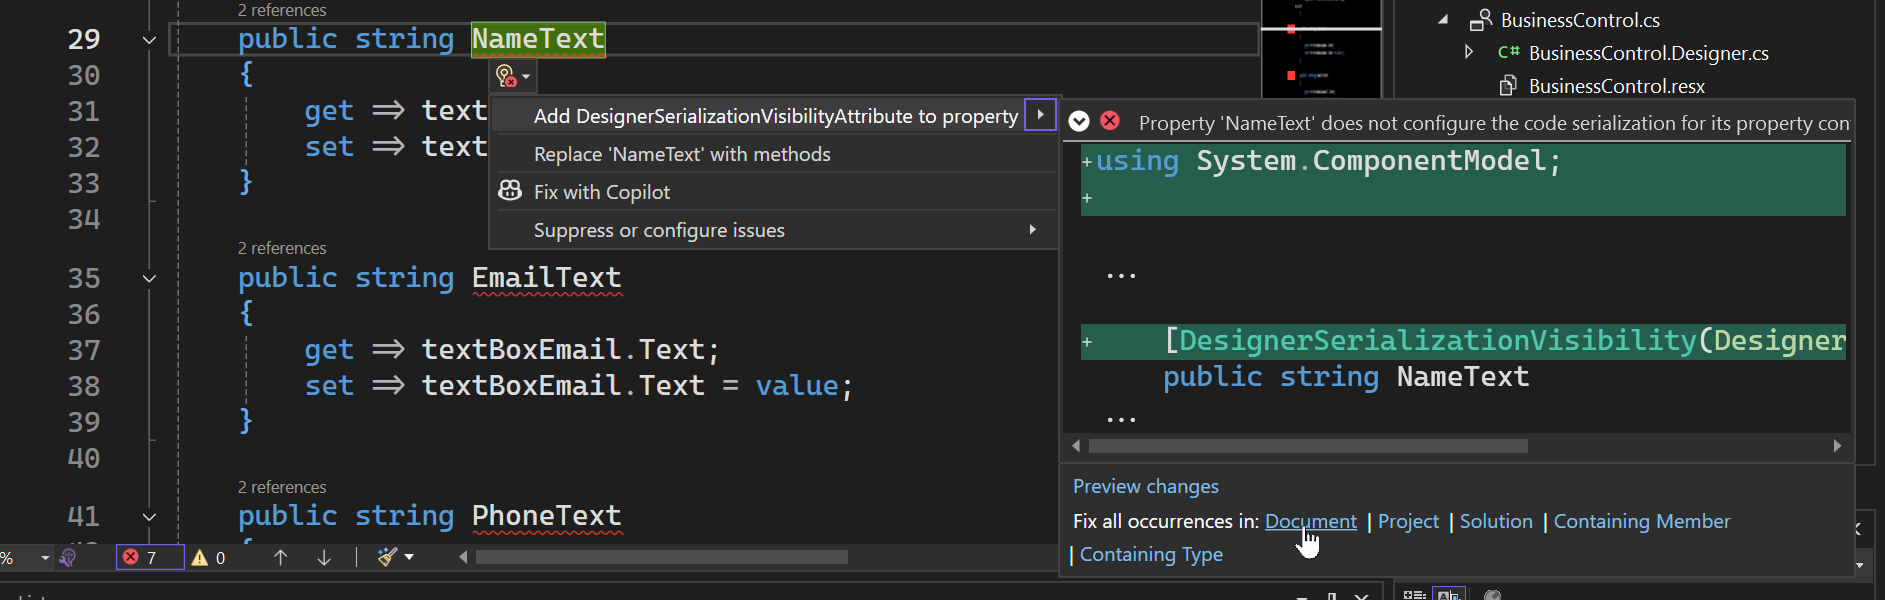
Task: Fix all occurrences in Containing Type
Action: tap(1151, 554)
